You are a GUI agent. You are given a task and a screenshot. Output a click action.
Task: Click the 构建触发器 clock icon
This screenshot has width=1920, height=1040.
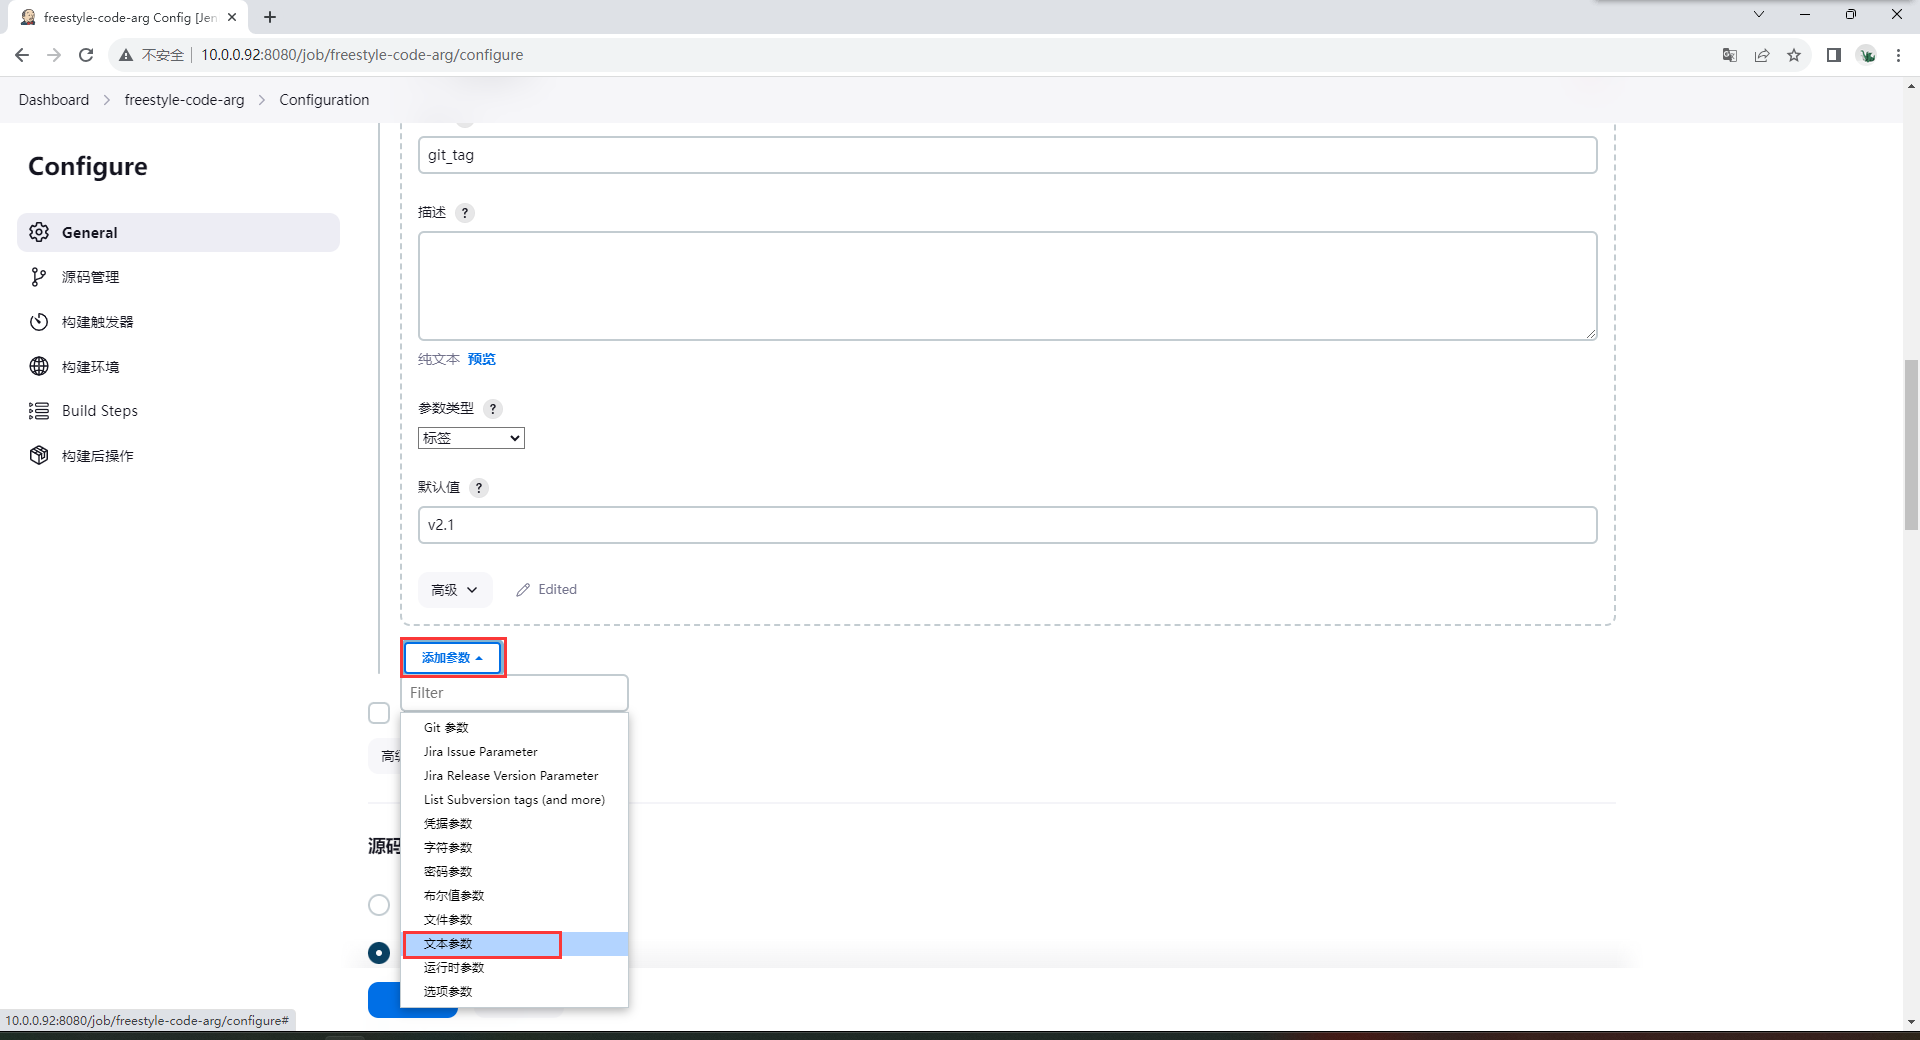tap(39, 322)
